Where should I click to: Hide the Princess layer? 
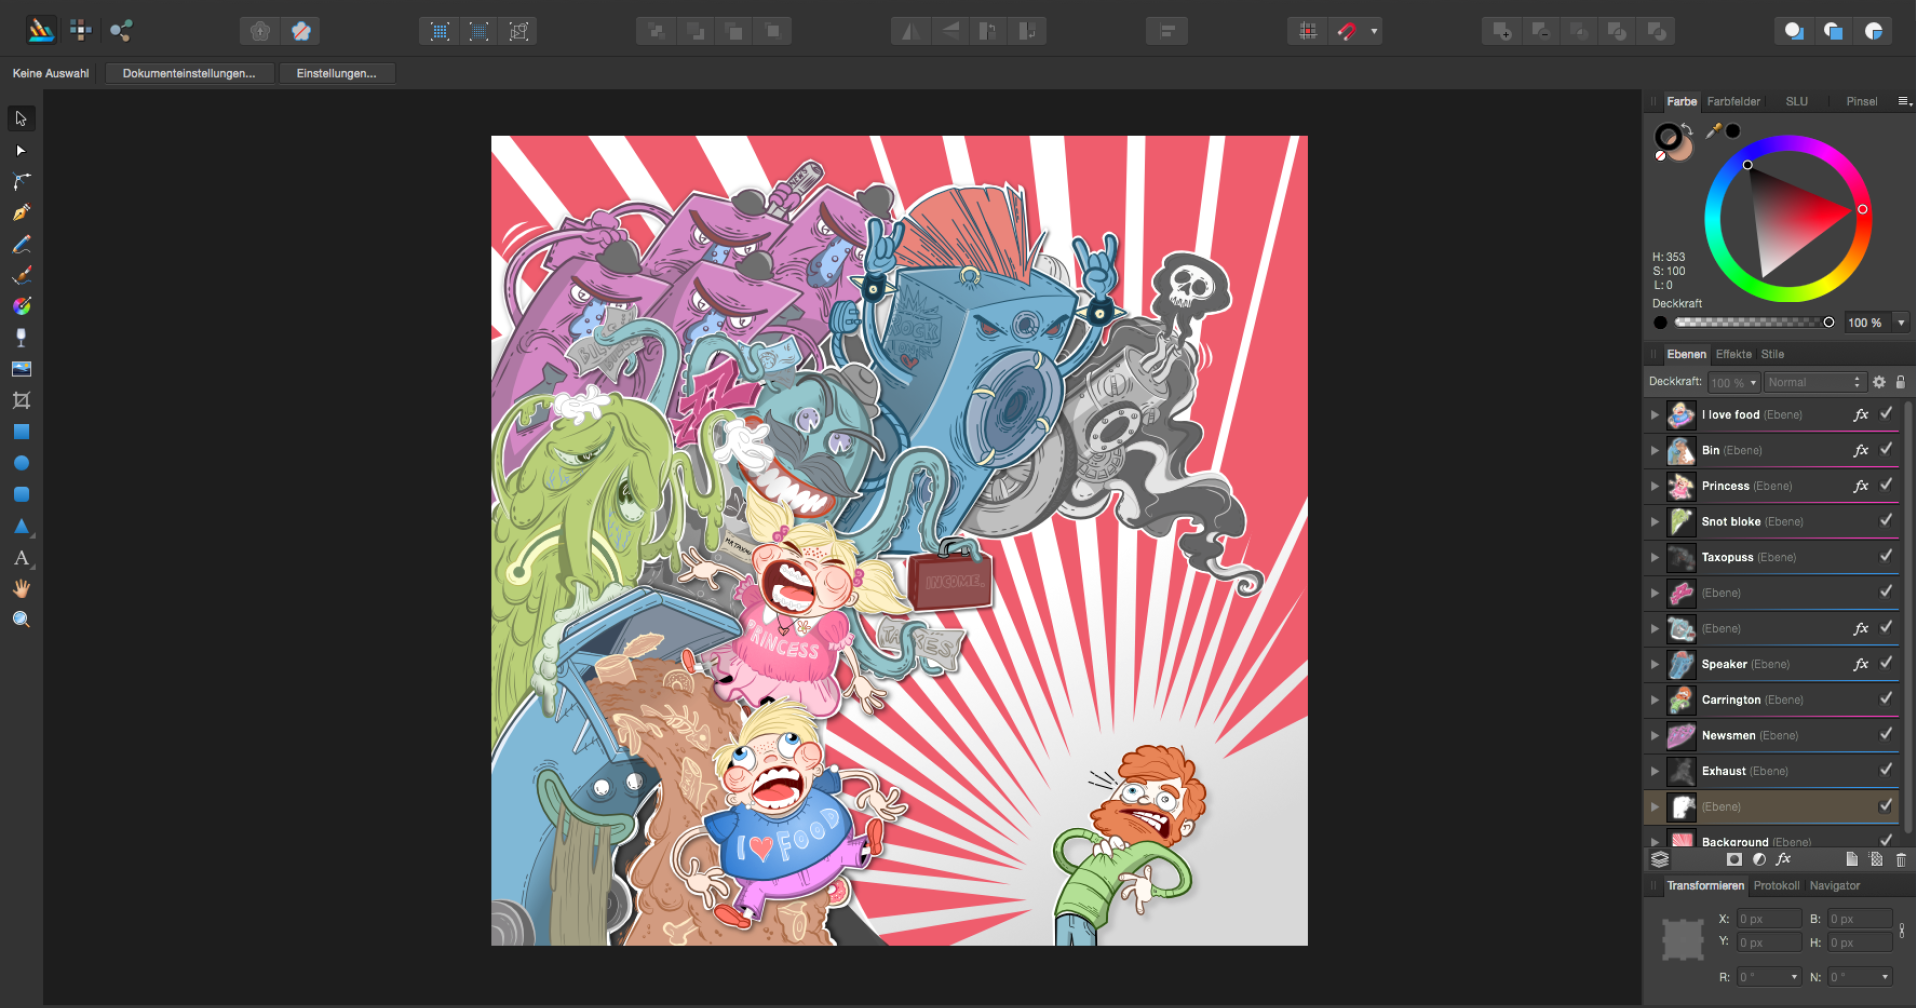[1886, 485]
